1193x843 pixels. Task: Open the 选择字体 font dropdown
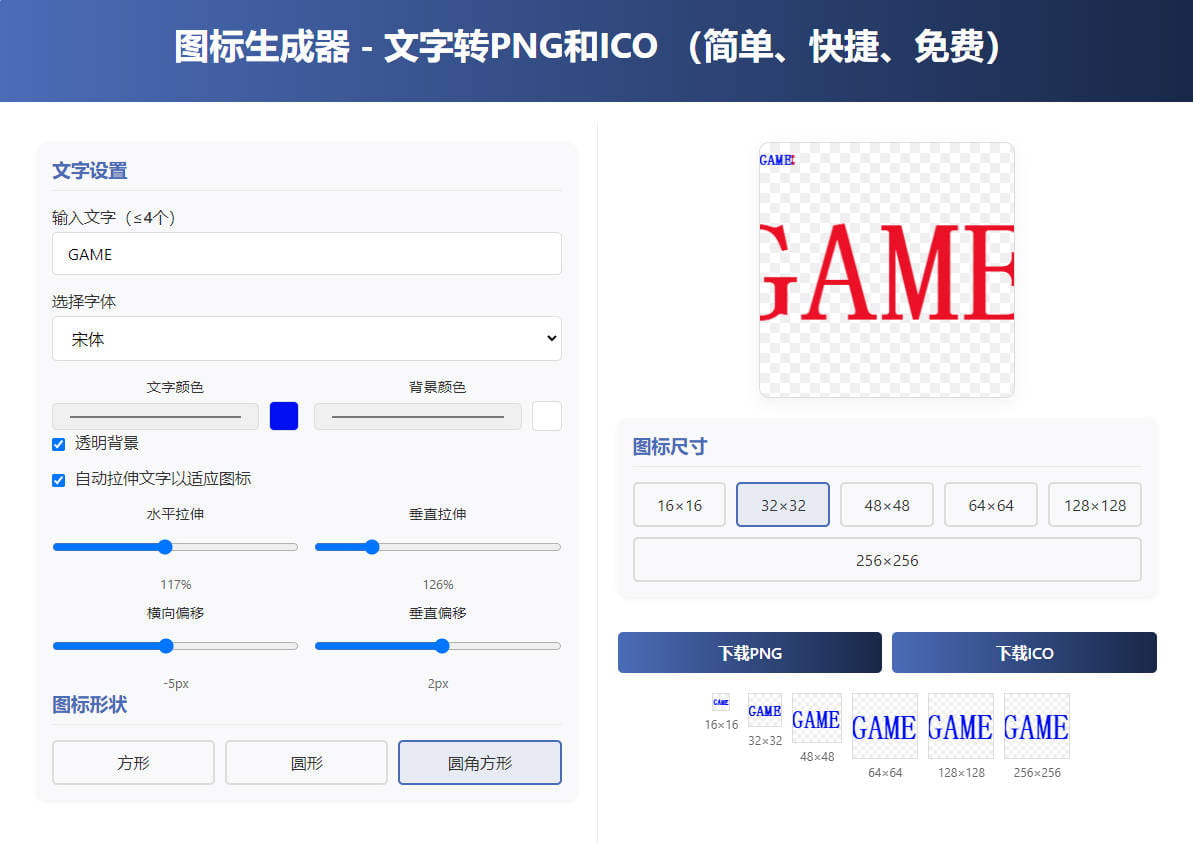306,339
